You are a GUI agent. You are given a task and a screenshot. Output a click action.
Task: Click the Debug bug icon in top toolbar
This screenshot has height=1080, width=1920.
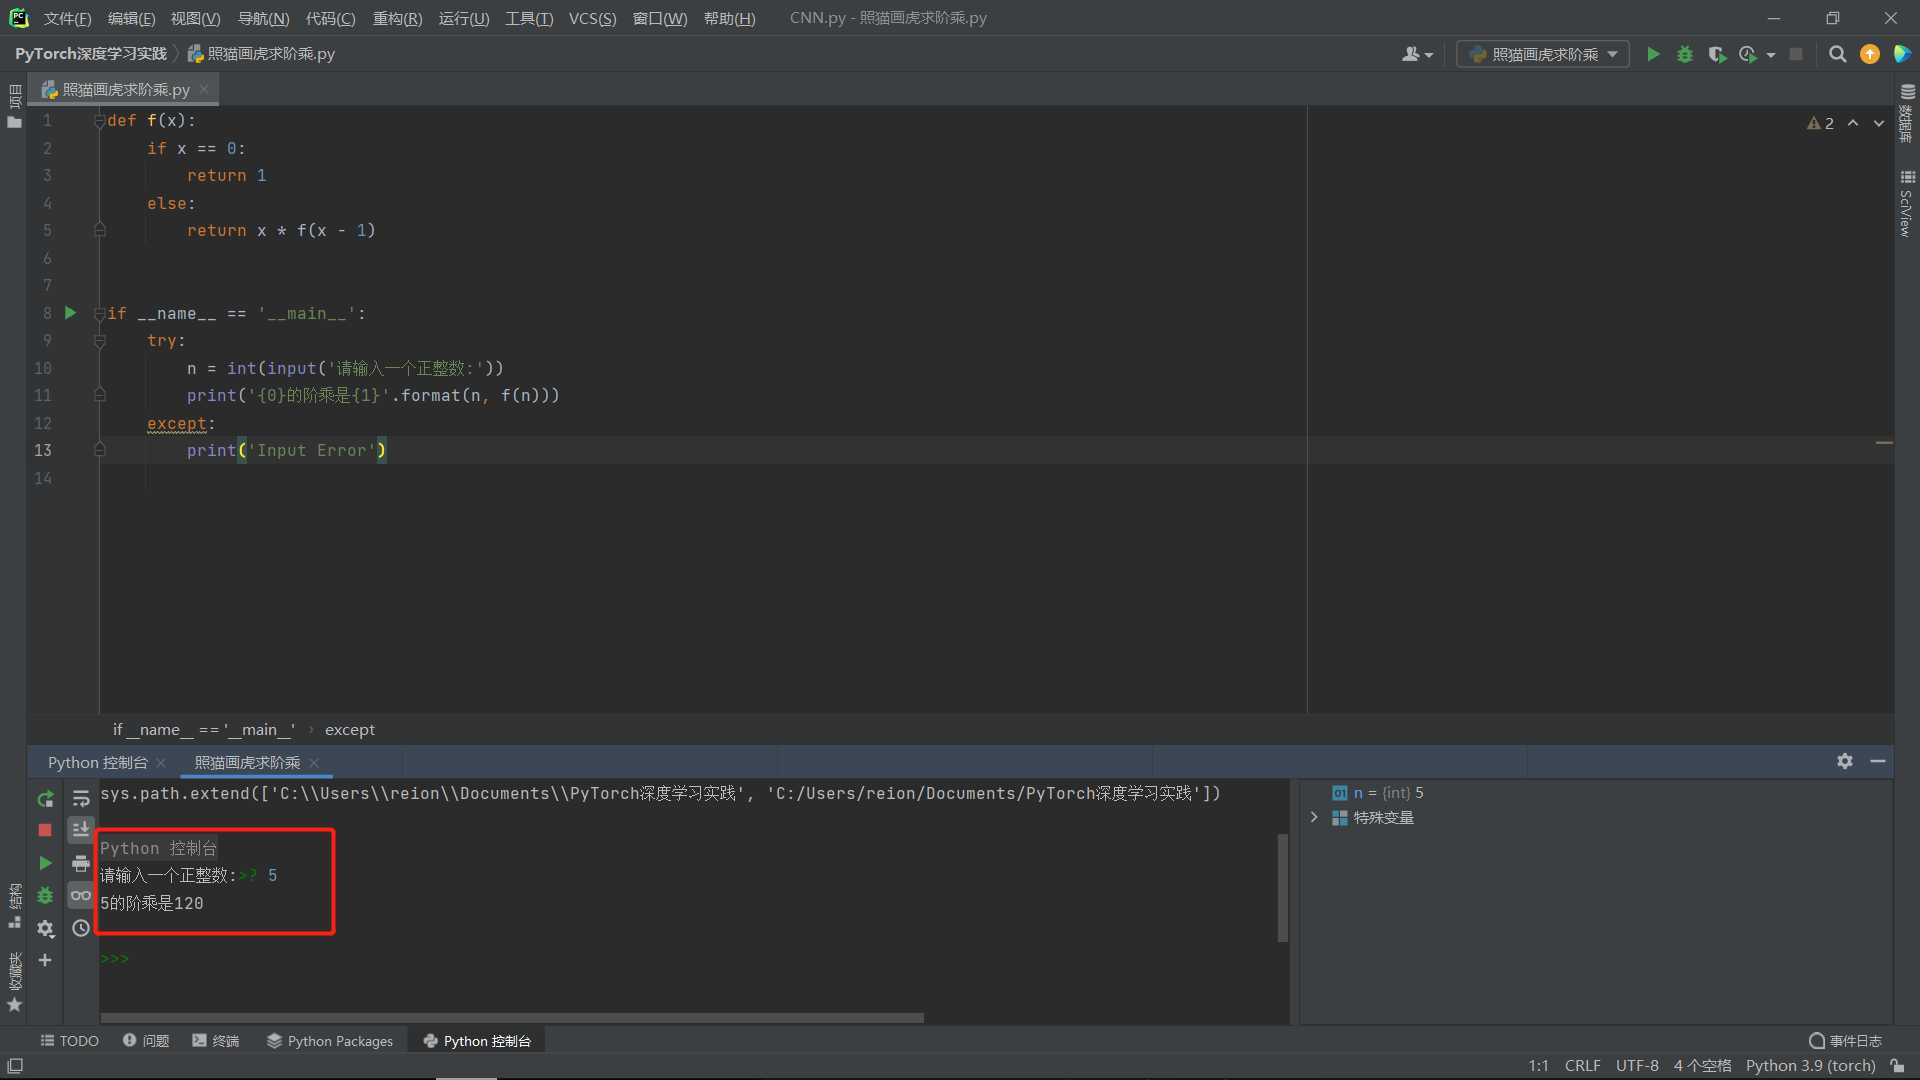pos(1685,55)
